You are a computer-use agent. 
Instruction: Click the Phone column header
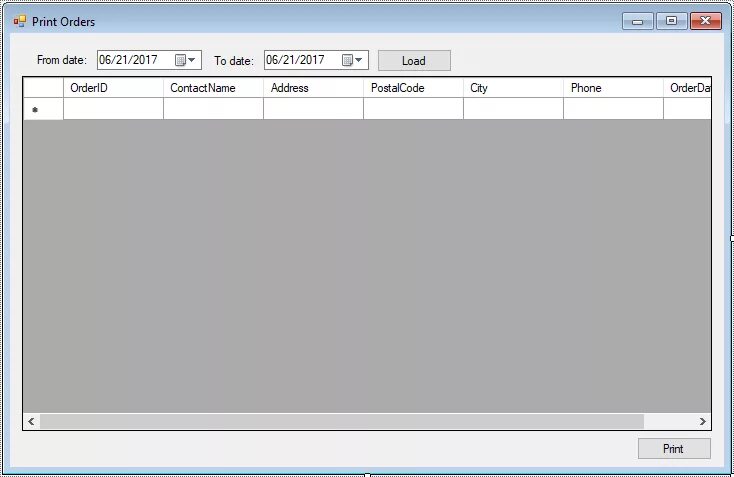tap(613, 88)
